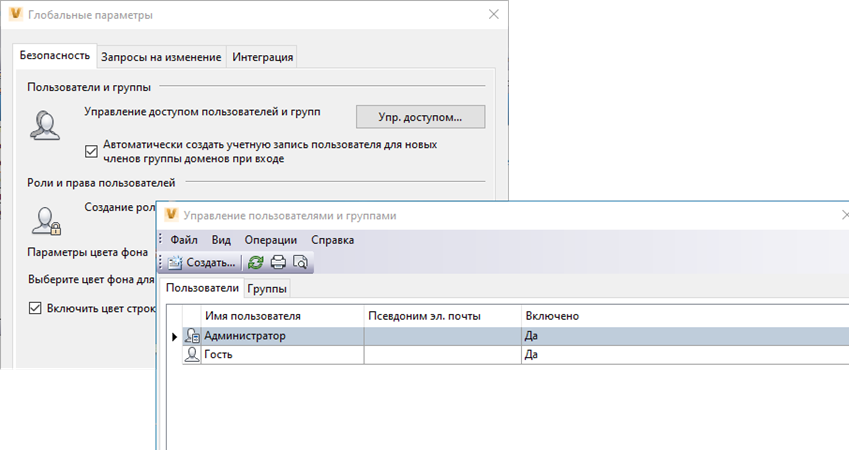Open the Операции menu
This screenshot has width=849, height=450.
(271, 240)
